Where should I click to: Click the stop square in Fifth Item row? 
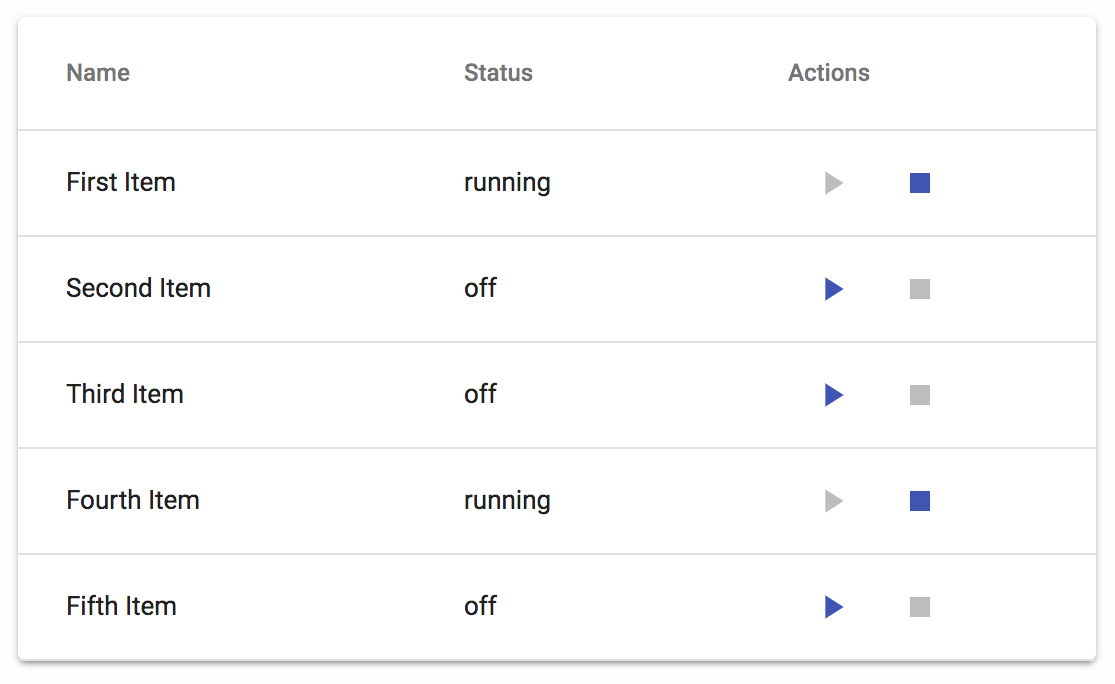(920, 607)
